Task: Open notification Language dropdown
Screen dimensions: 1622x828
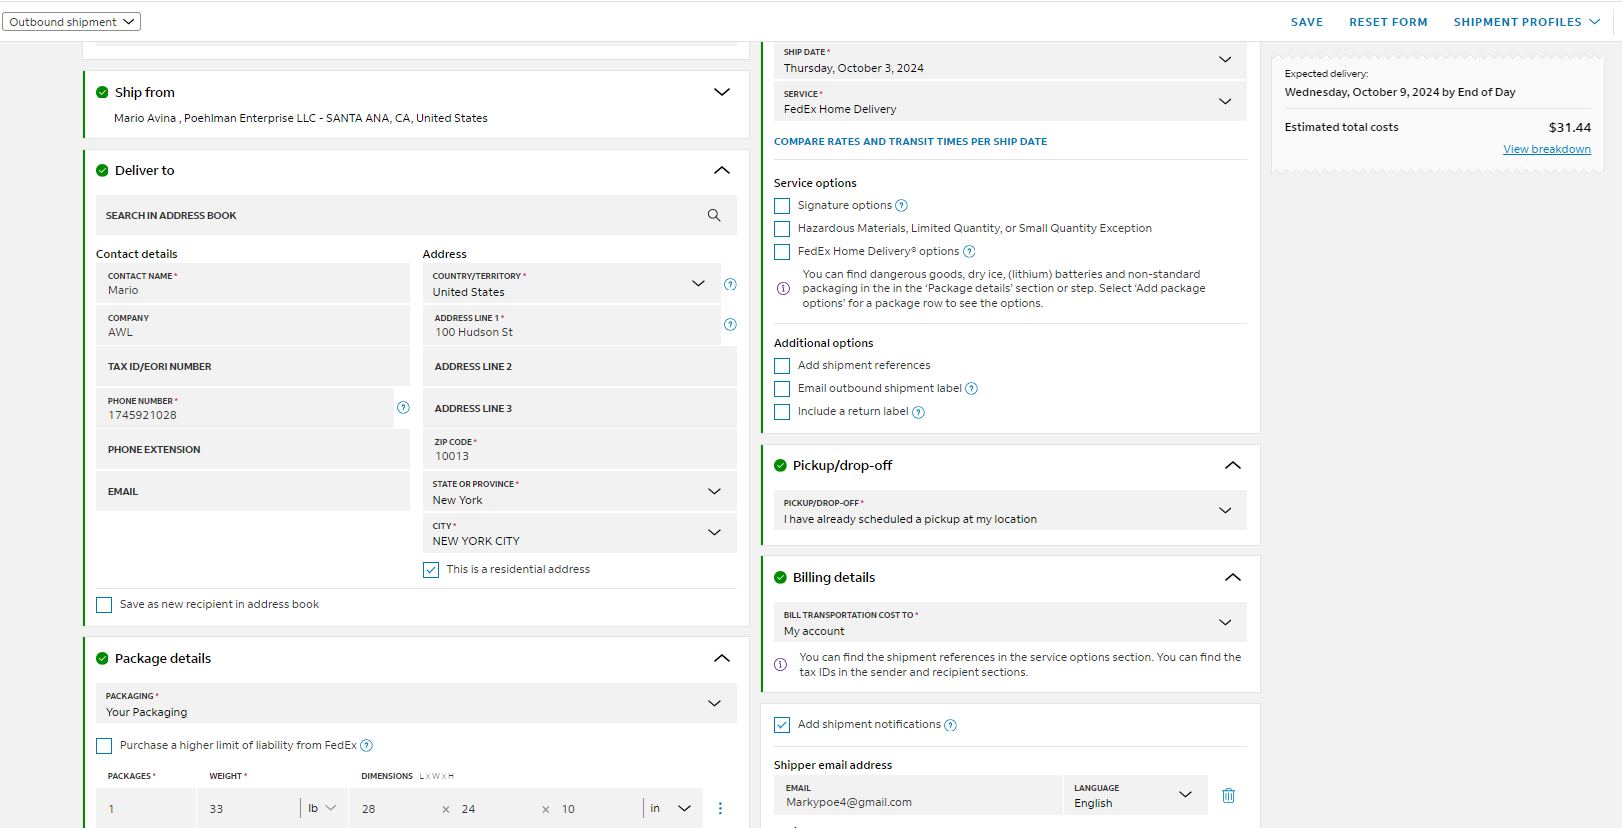Action: pos(1135,795)
